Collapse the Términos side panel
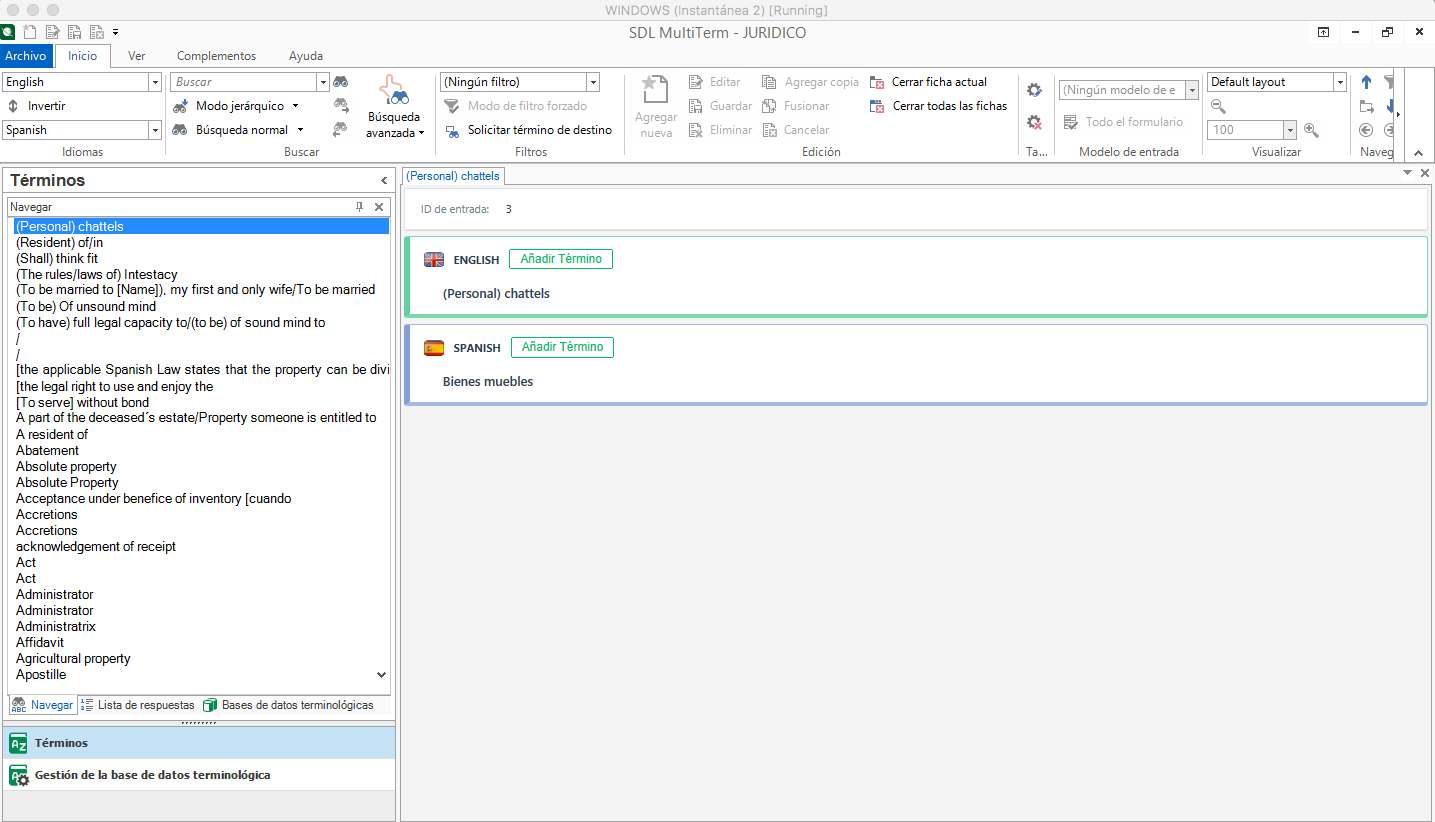The image size is (1435, 822). (x=384, y=181)
